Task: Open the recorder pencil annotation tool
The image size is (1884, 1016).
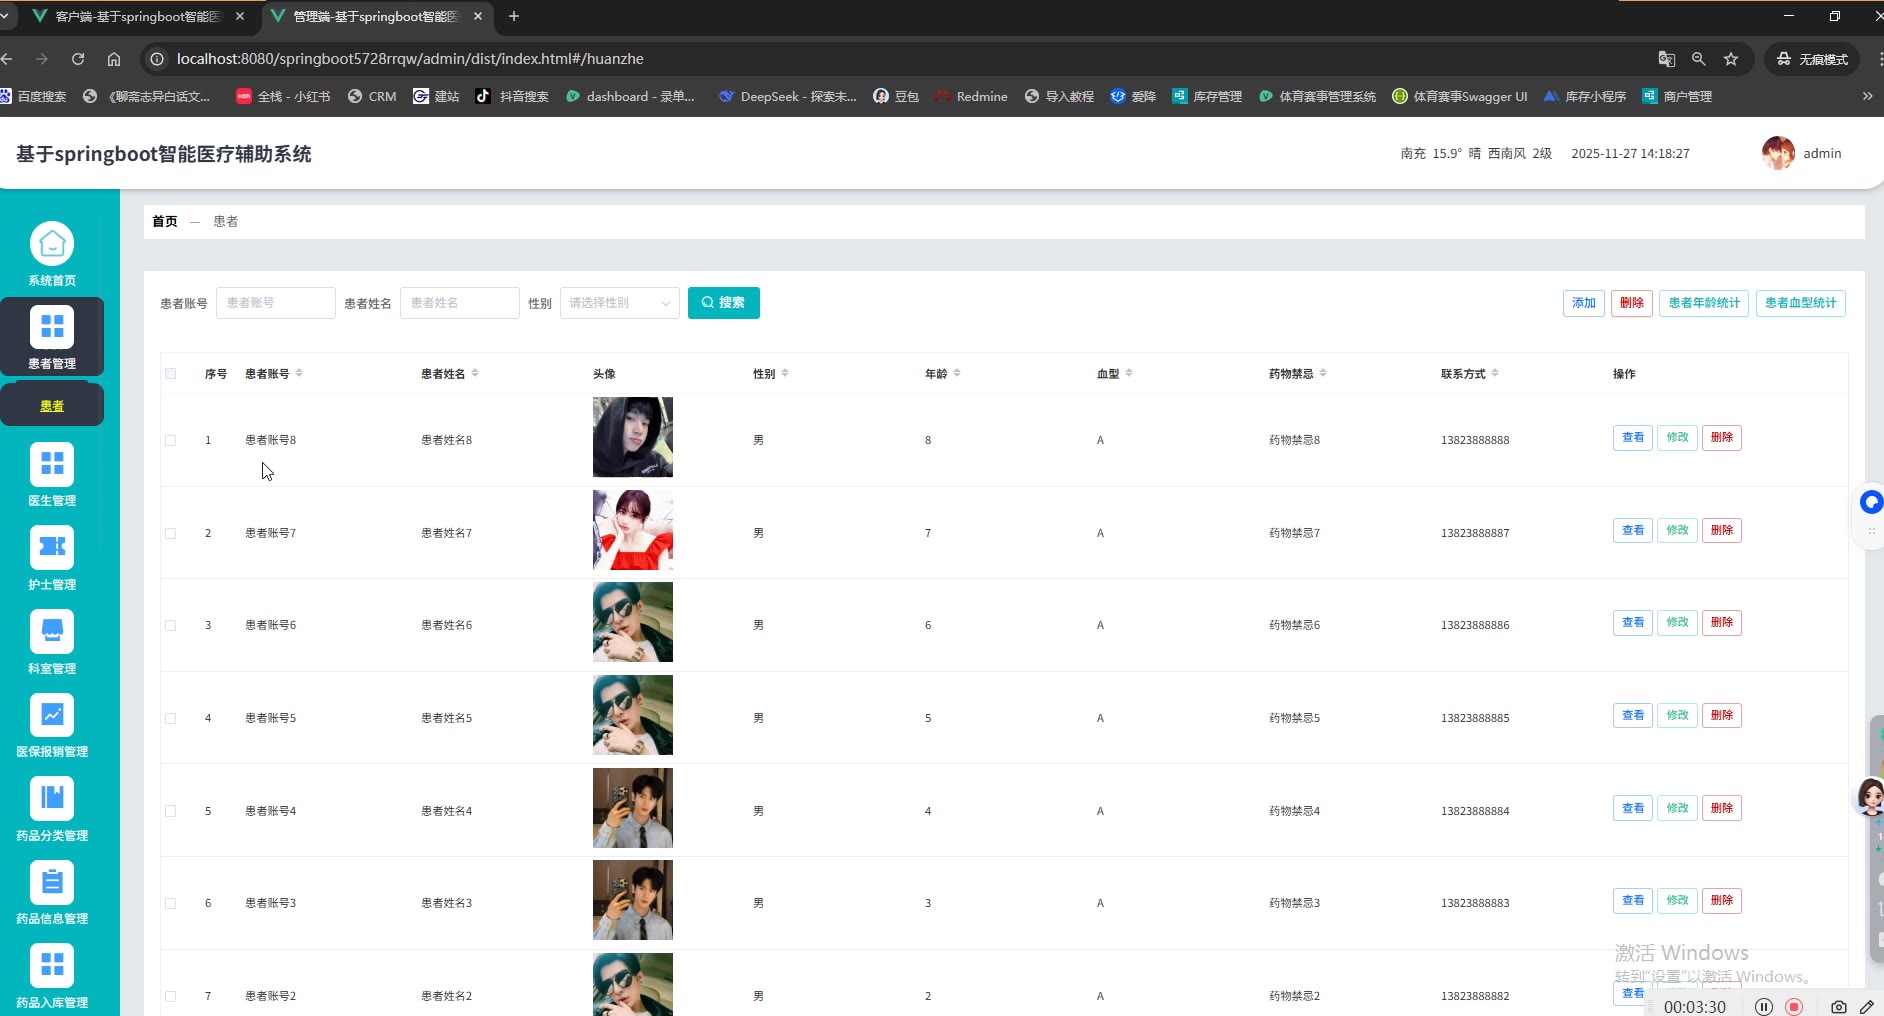Action: pos(1867,1007)
